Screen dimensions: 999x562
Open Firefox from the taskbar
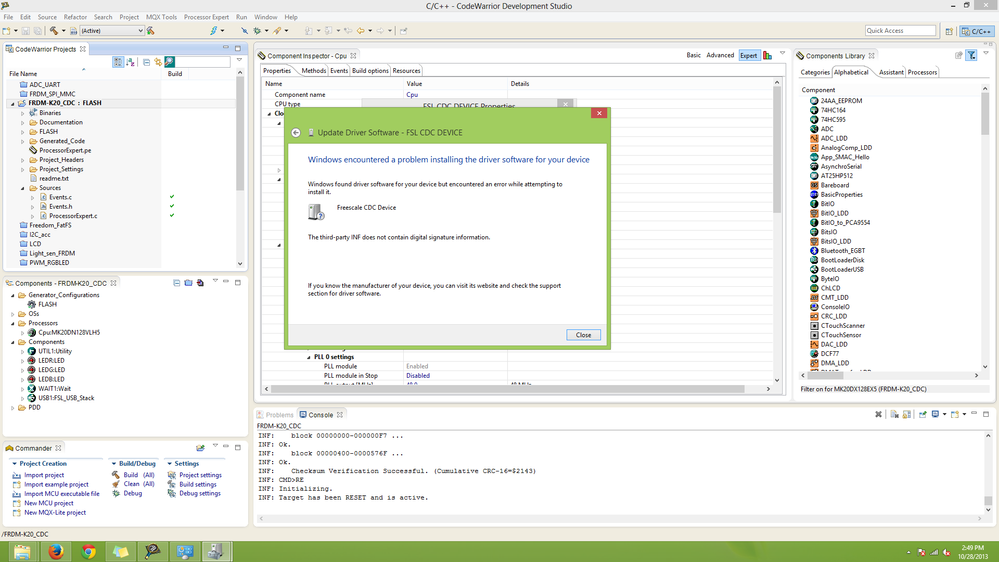[x=56, y=552]
